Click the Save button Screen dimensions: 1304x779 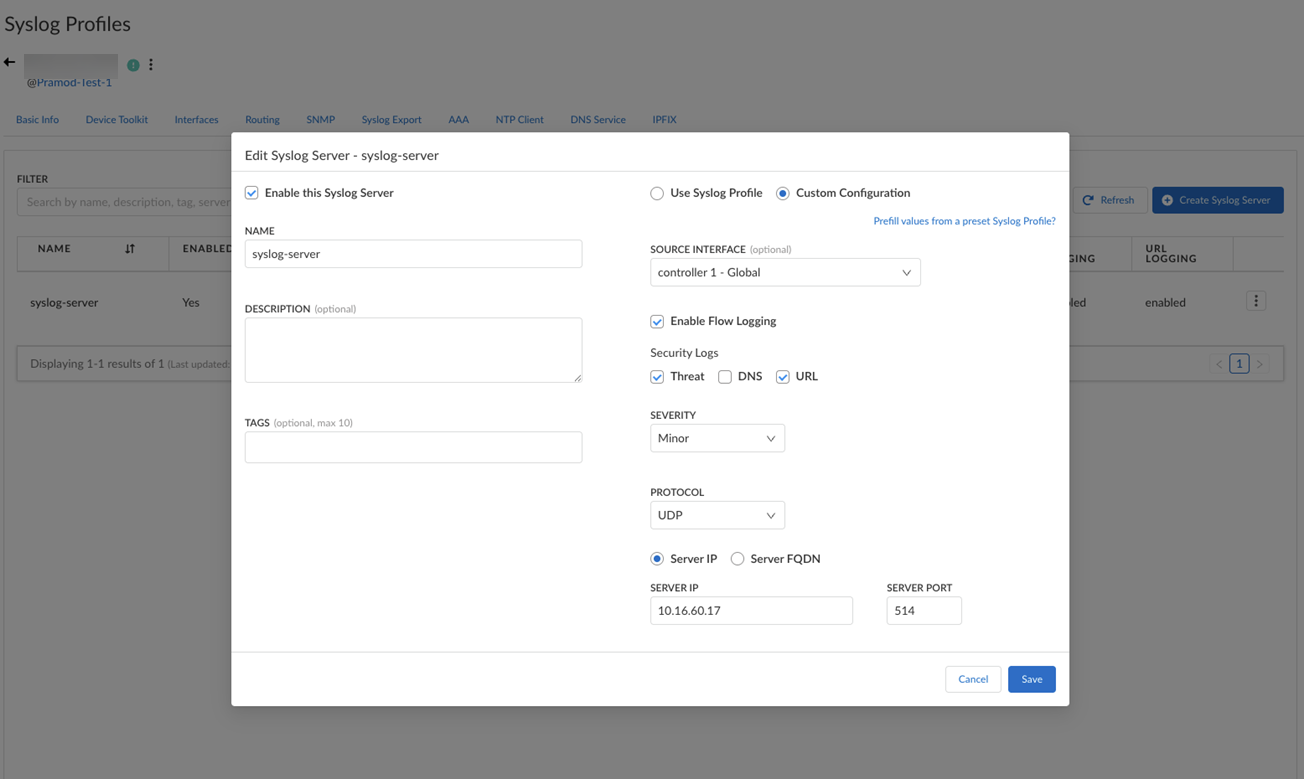pos(1031,679)
